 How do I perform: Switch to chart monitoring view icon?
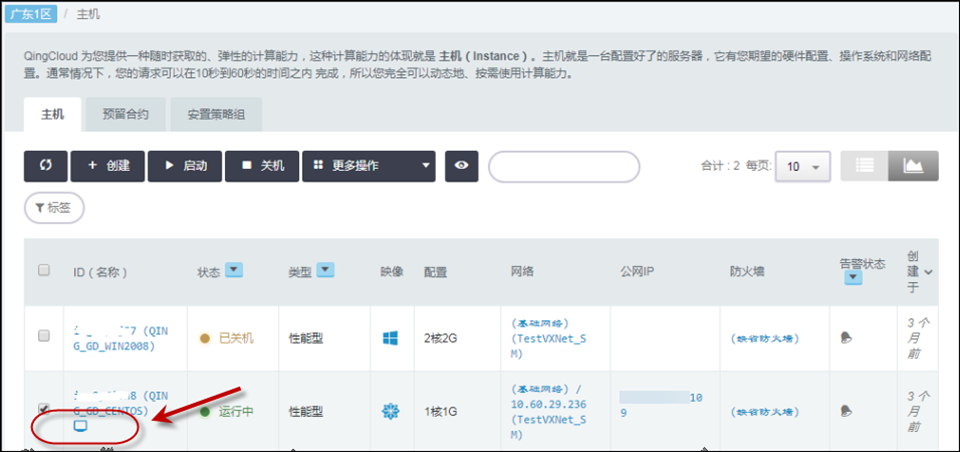coord(913,166)
